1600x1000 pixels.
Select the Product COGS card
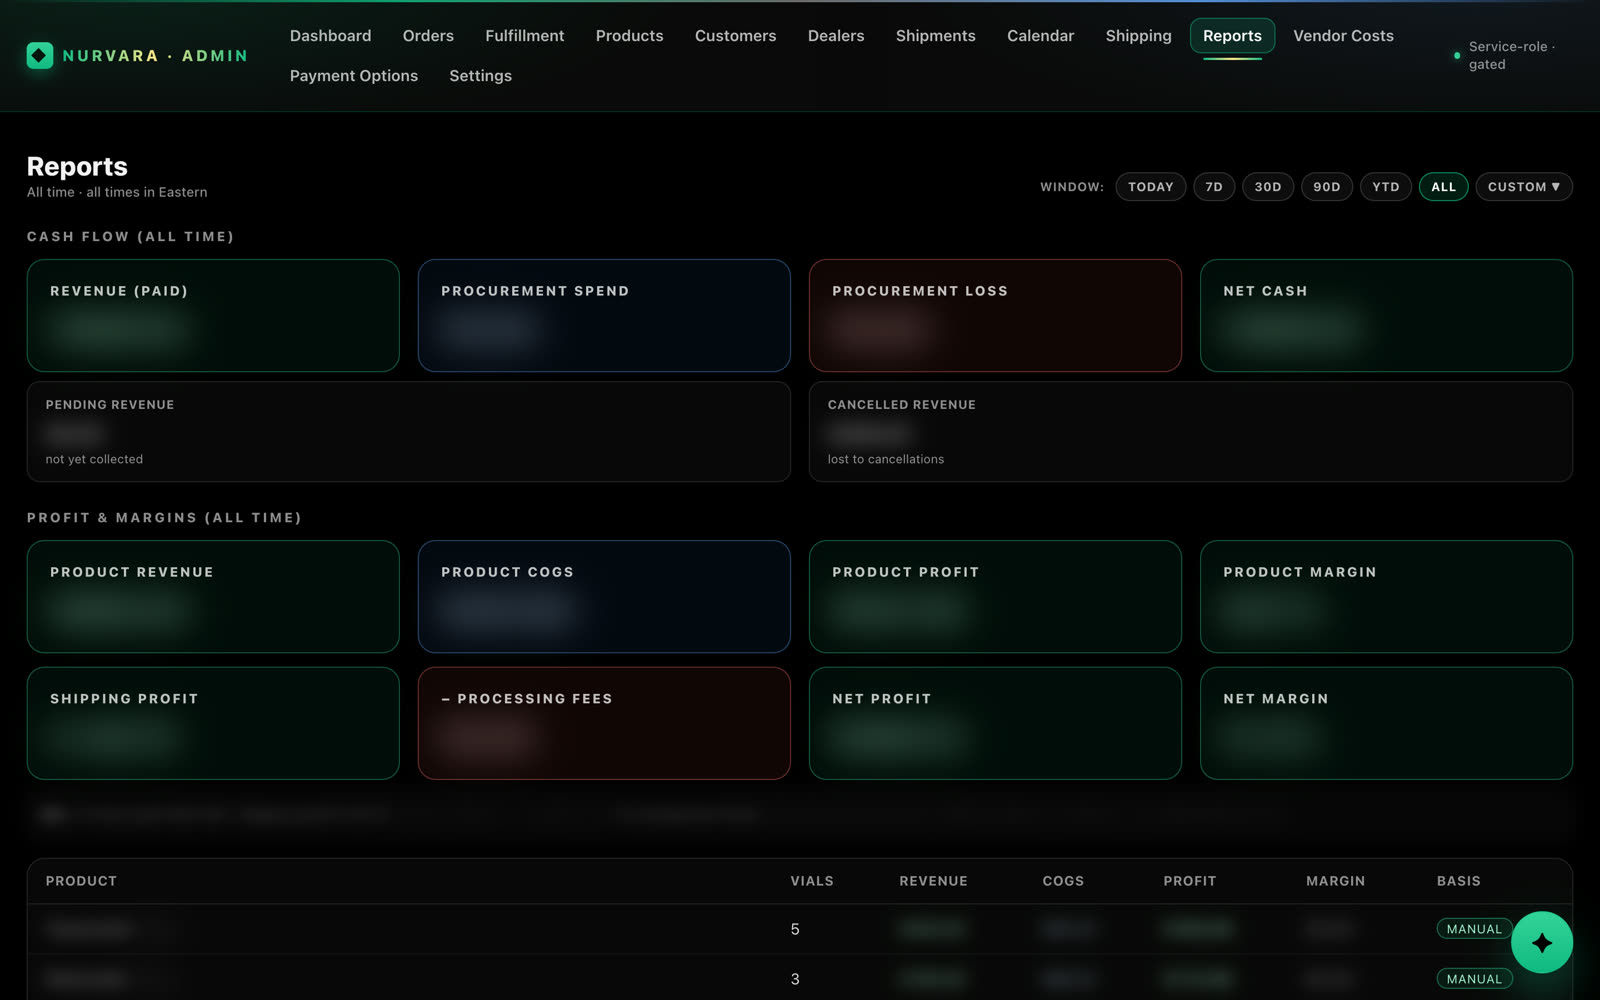click(x=604, y=597)
